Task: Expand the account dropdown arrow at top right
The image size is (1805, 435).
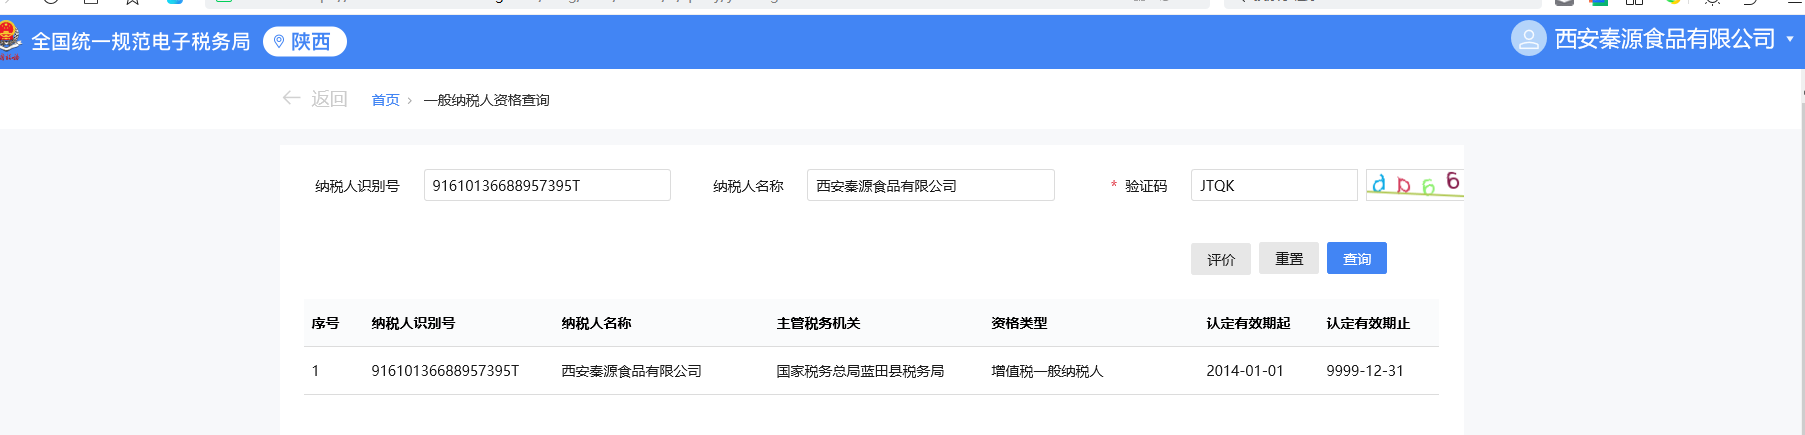Action: 1789,39
